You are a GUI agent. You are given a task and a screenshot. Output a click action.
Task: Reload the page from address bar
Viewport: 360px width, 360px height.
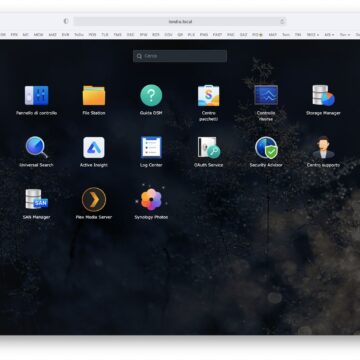coord(282,21)
